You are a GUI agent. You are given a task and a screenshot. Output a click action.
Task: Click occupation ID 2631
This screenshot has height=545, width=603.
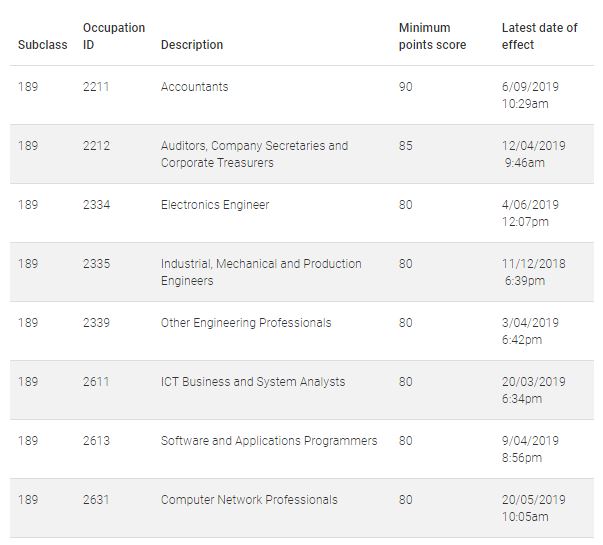[x=96, y=500]
